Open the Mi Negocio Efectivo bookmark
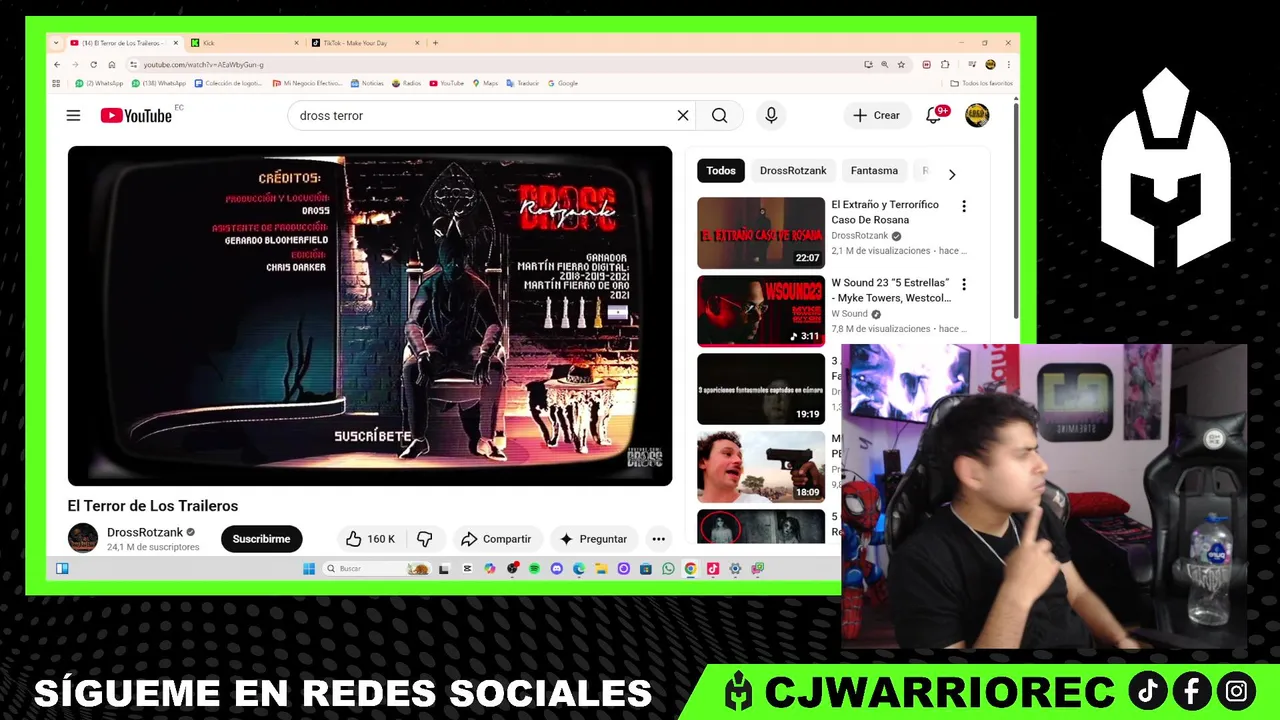Viewport: 1280px width, 720px height. point(307,84)
